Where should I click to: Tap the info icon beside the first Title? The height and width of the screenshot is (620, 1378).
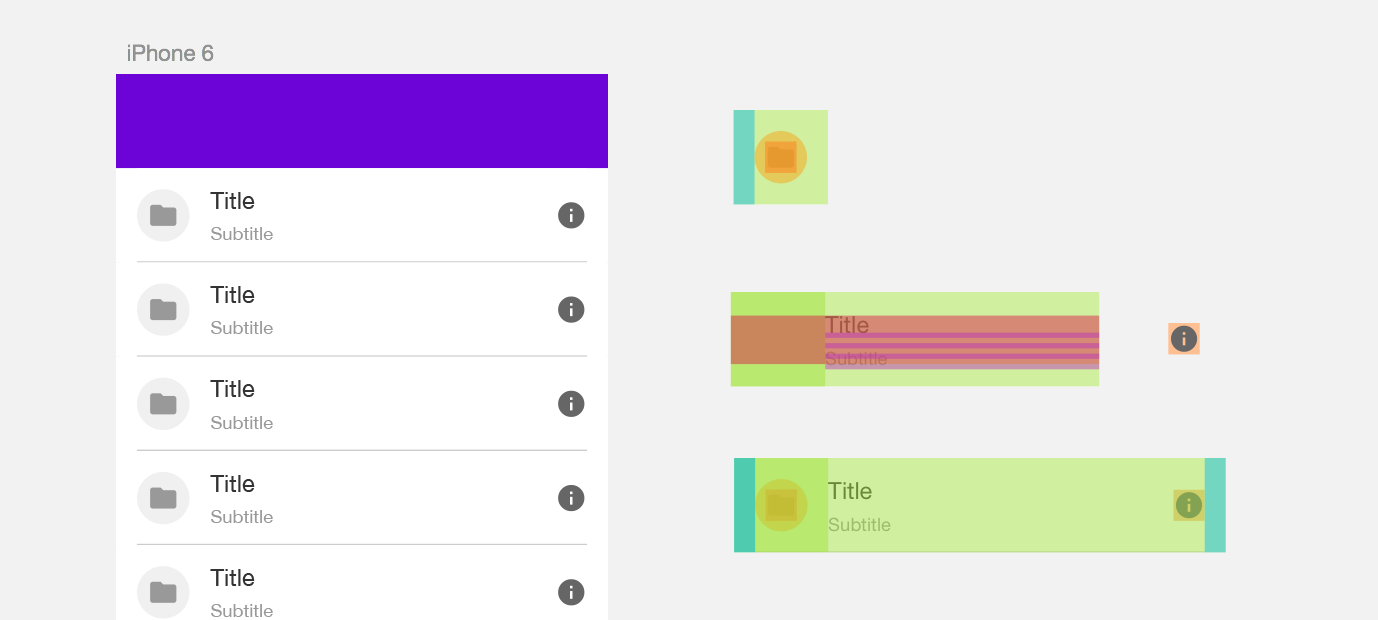[571, 215]
